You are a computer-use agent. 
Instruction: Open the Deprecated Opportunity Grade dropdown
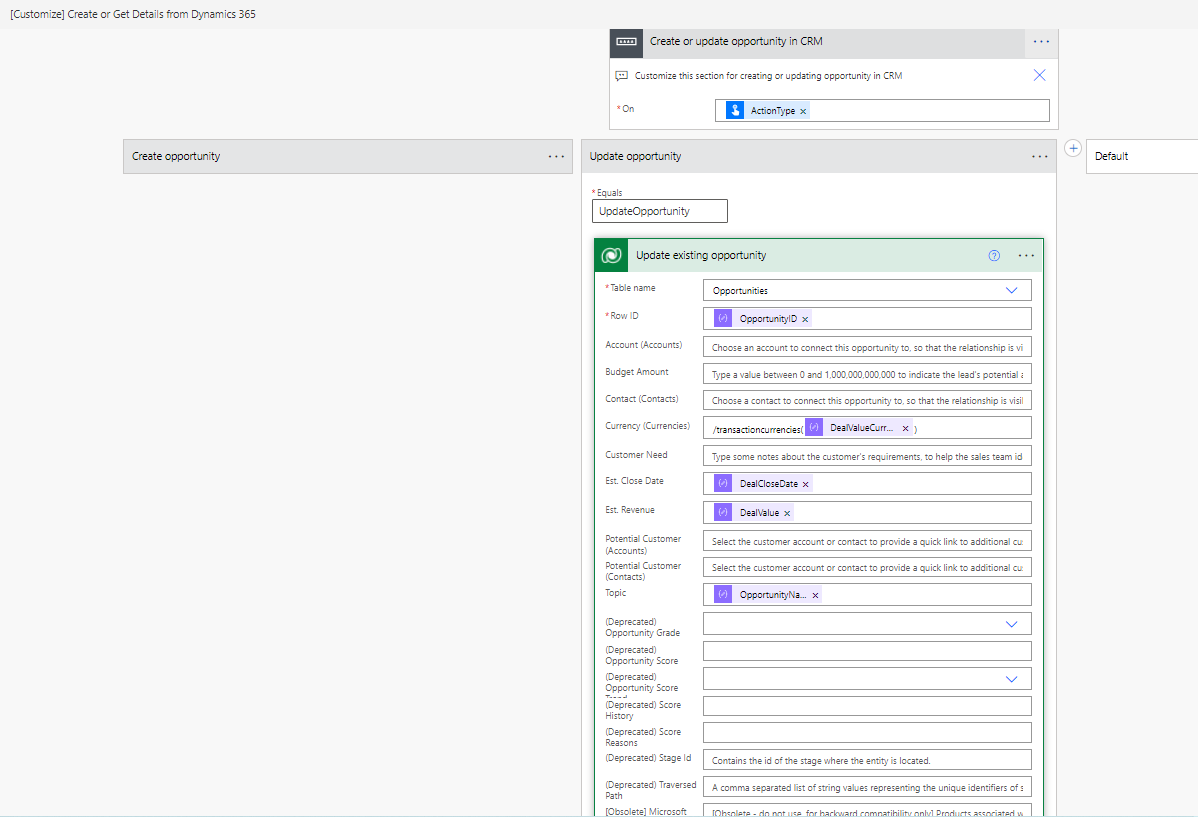click(1011, 624)
